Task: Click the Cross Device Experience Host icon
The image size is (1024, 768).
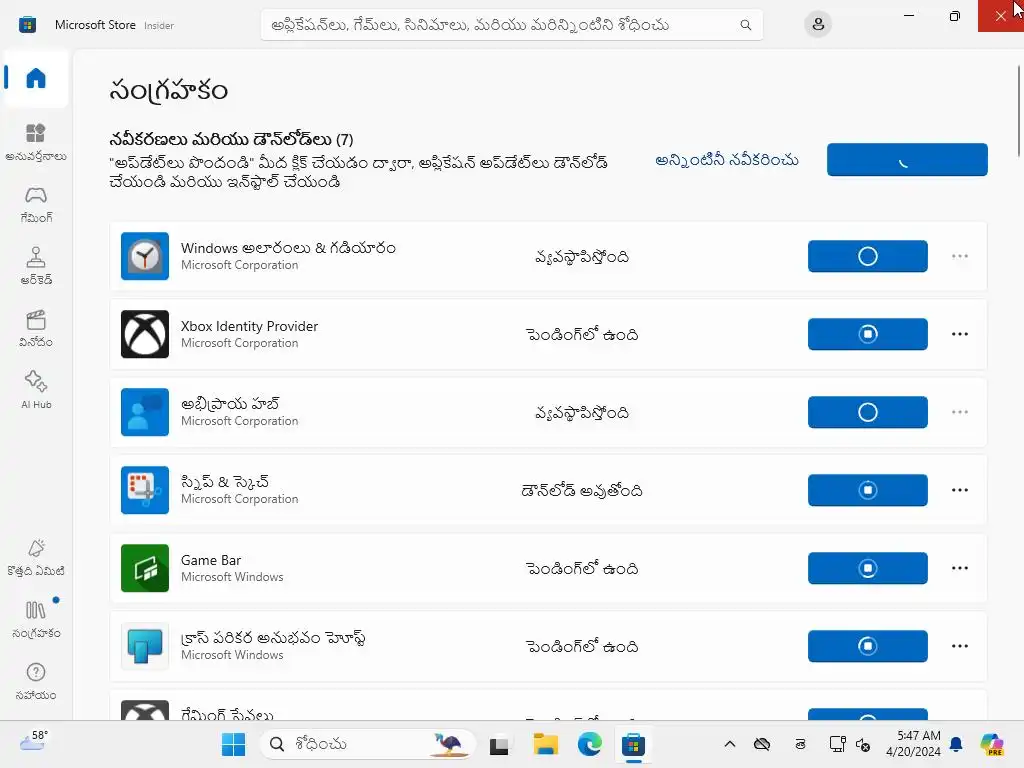Action: 145,646
